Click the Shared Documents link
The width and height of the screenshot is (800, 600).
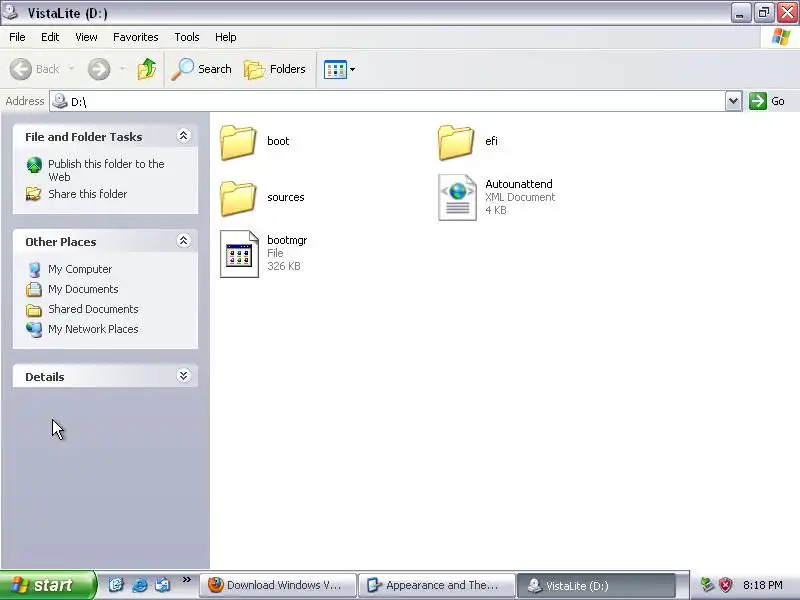coord(93,309)
